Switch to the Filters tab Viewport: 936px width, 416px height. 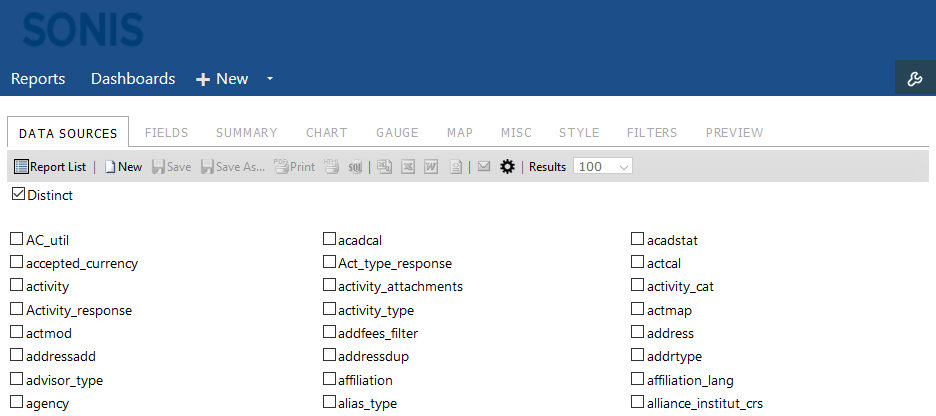(x=652, y=132)
